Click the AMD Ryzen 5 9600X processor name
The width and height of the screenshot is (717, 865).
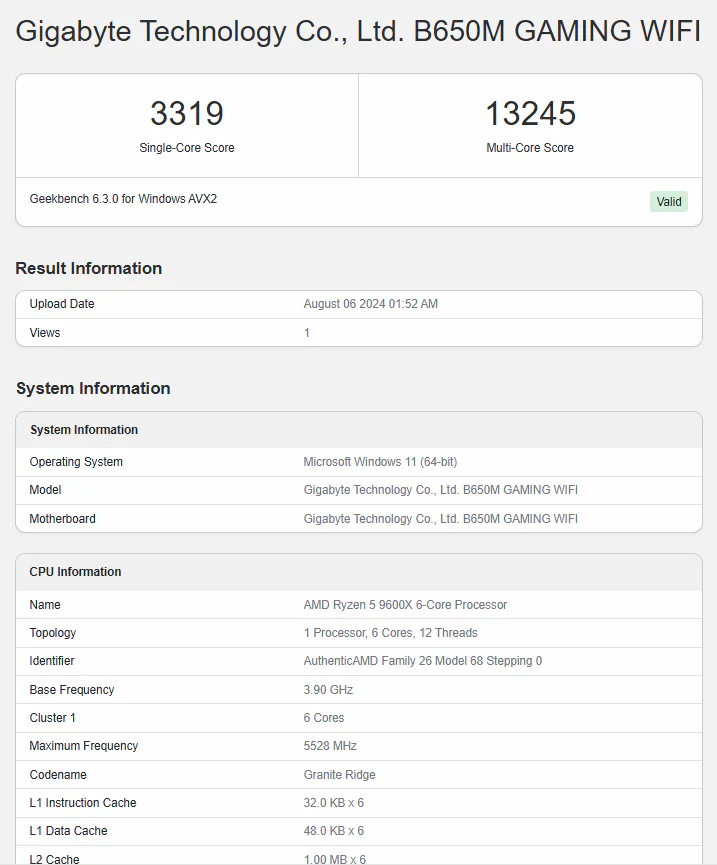pyautogui.click(x=405, y=605)
